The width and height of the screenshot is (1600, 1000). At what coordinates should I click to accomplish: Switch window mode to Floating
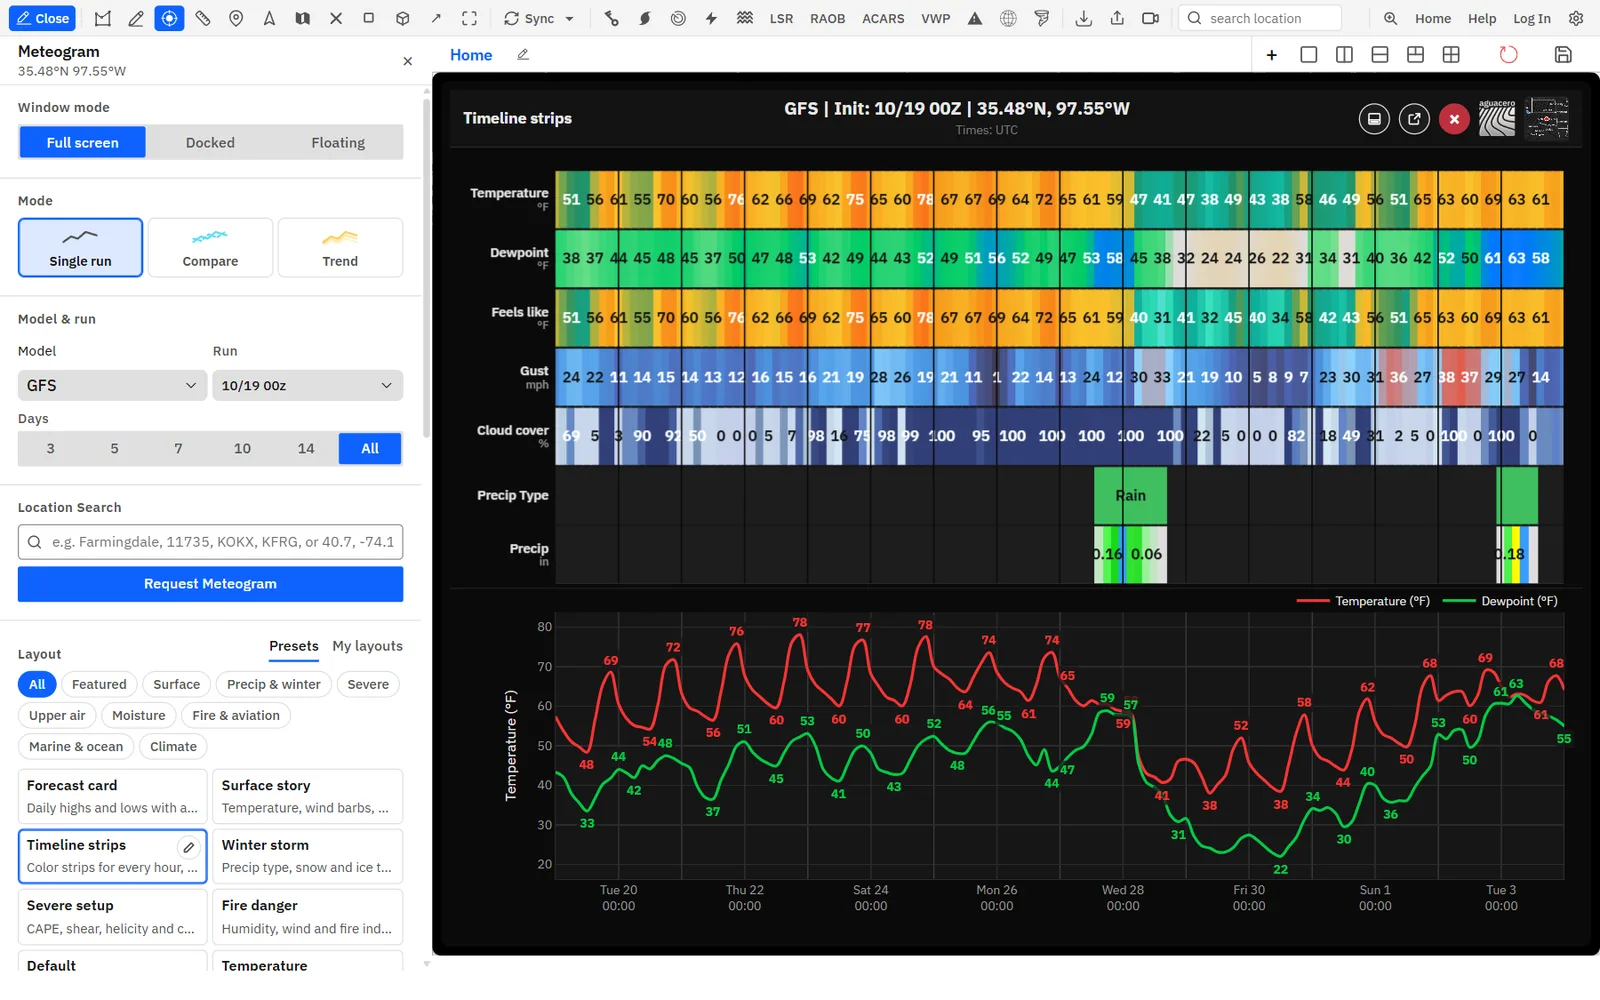[338, 142]
